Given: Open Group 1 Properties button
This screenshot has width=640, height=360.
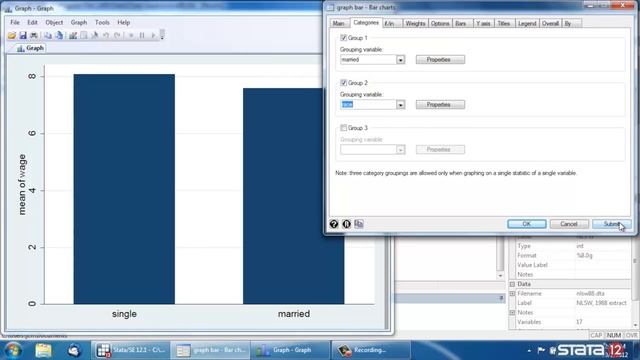Looking at the screenshot, I should (440, 60).
